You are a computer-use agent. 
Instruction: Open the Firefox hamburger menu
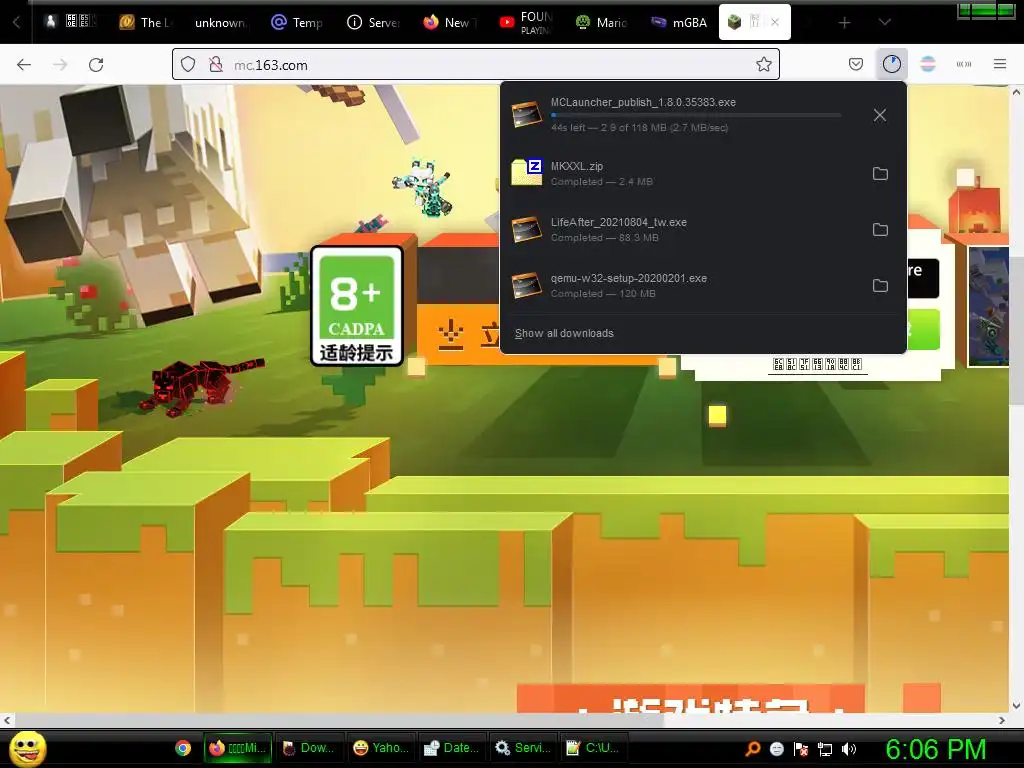pyautogui.click(x=1000, y=64)
